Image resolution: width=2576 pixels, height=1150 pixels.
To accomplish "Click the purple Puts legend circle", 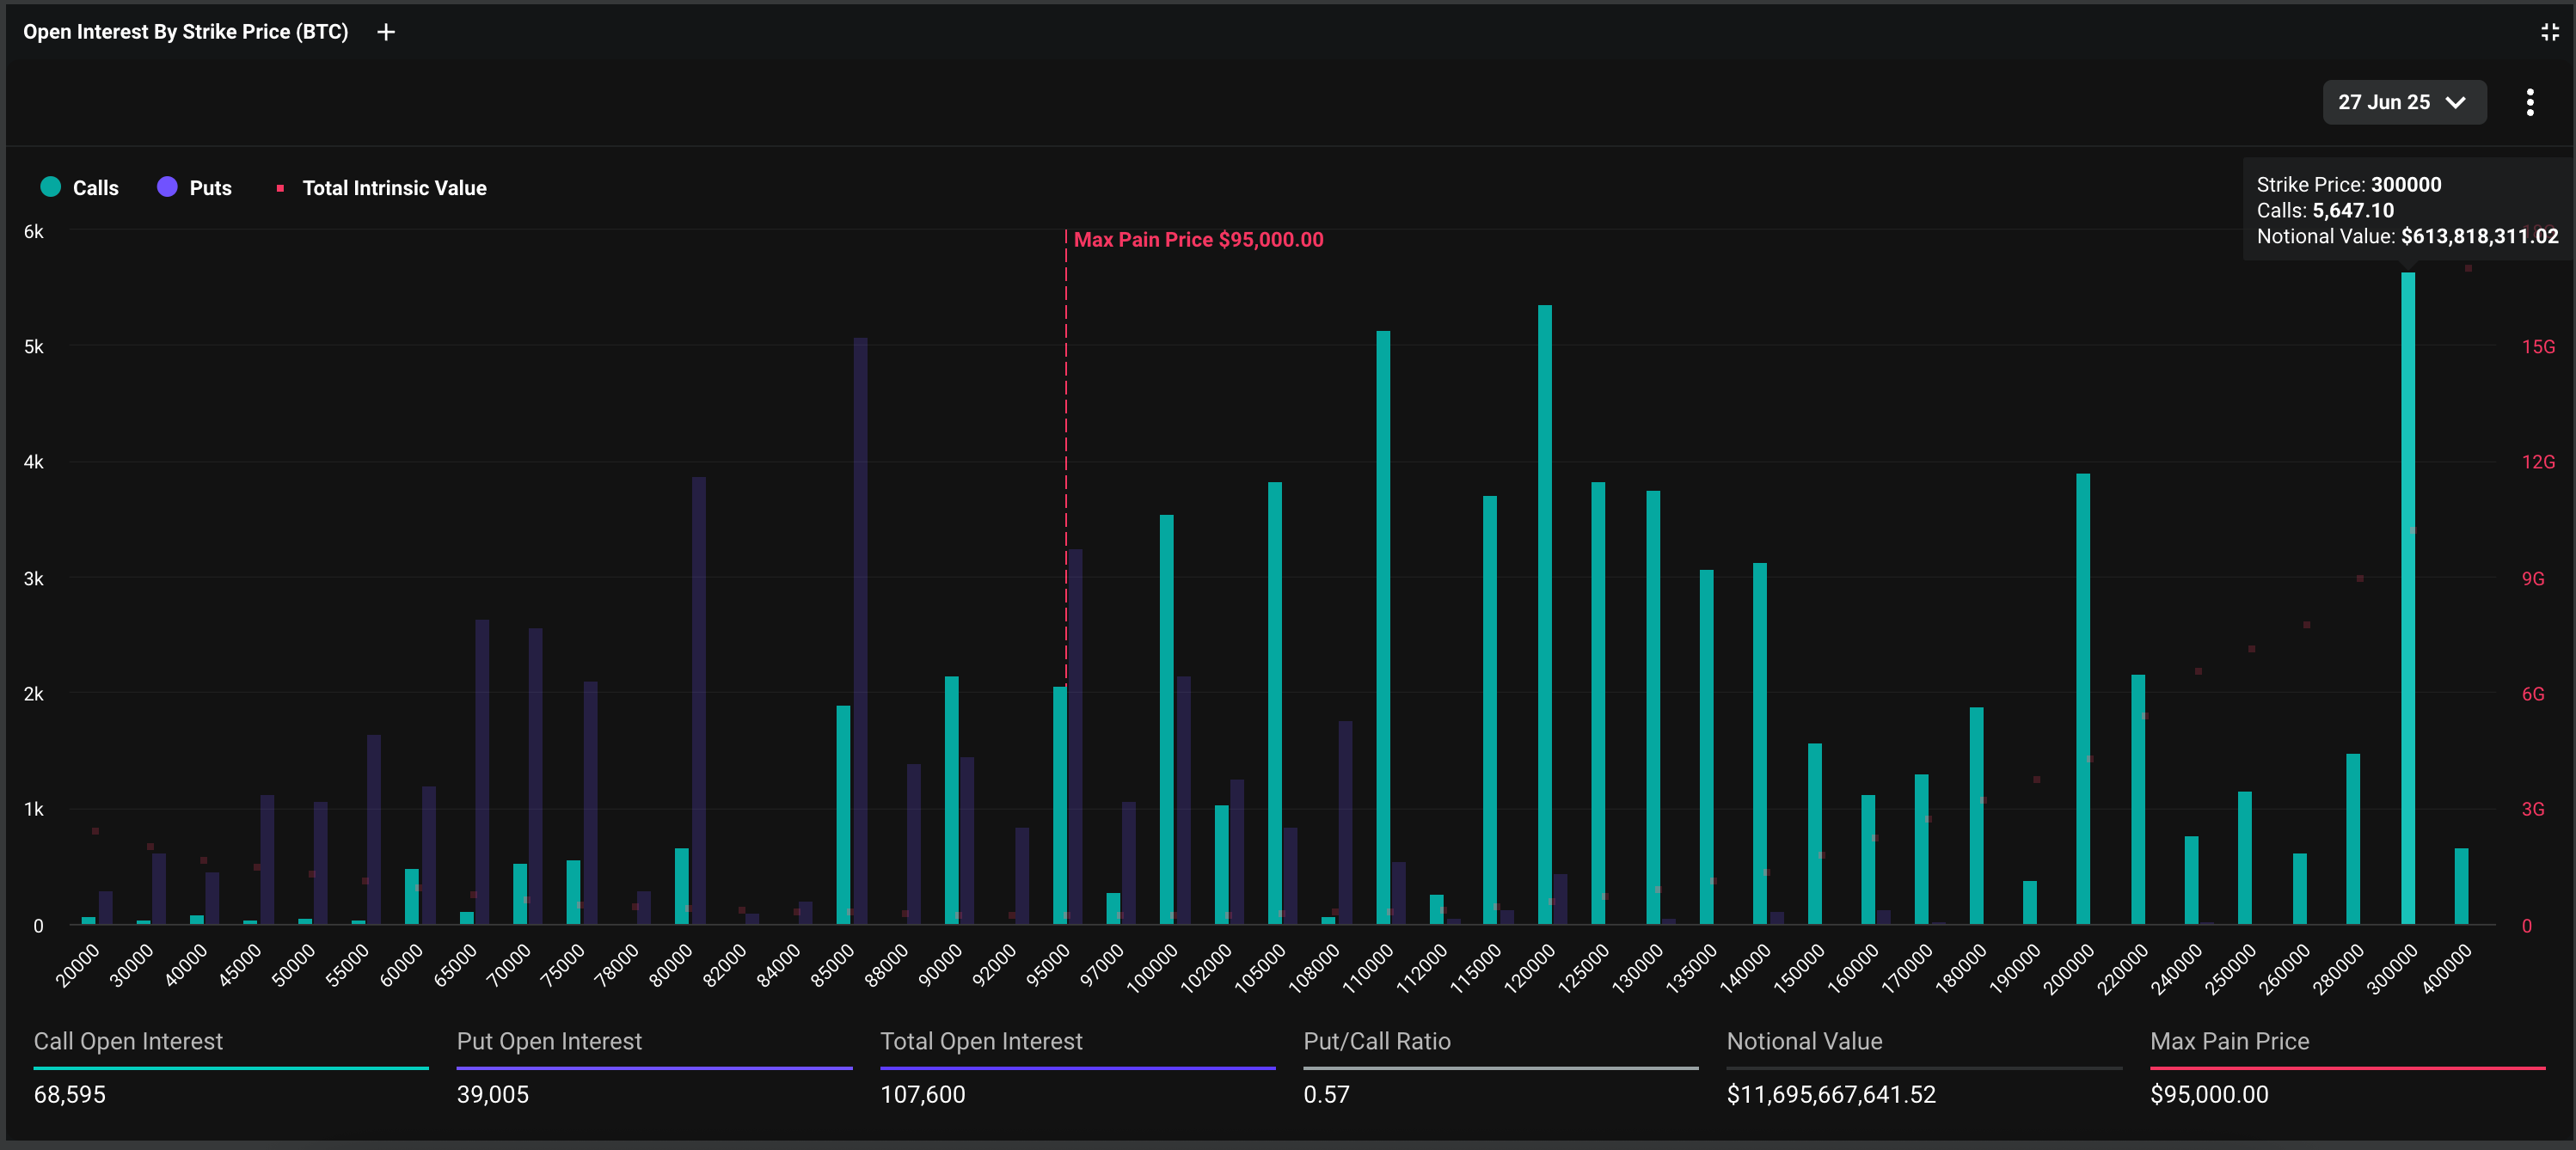I will coord(167,187).
